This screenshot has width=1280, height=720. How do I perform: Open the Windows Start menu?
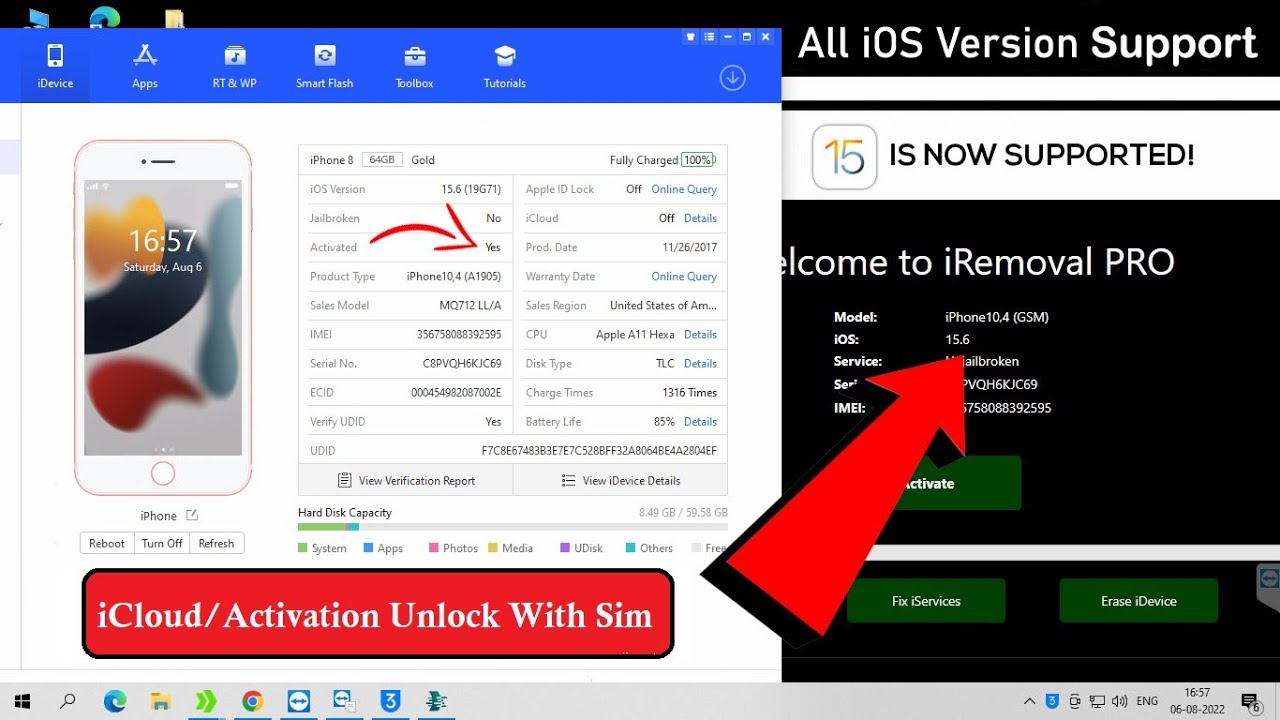point(22,701)
